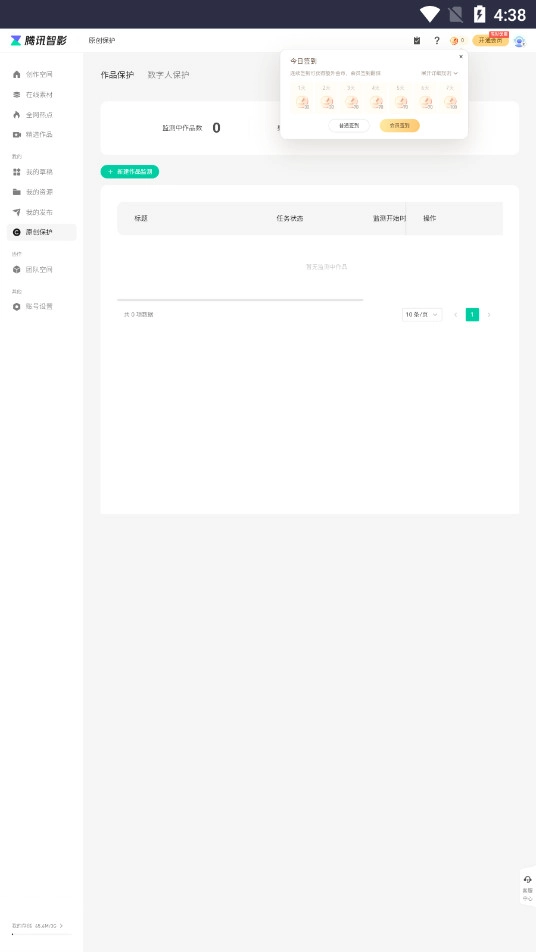The width and height of the screenshot is (536, 952).
Task: Switch to 数字人保护 tab
Action: [x=168, y=75]
